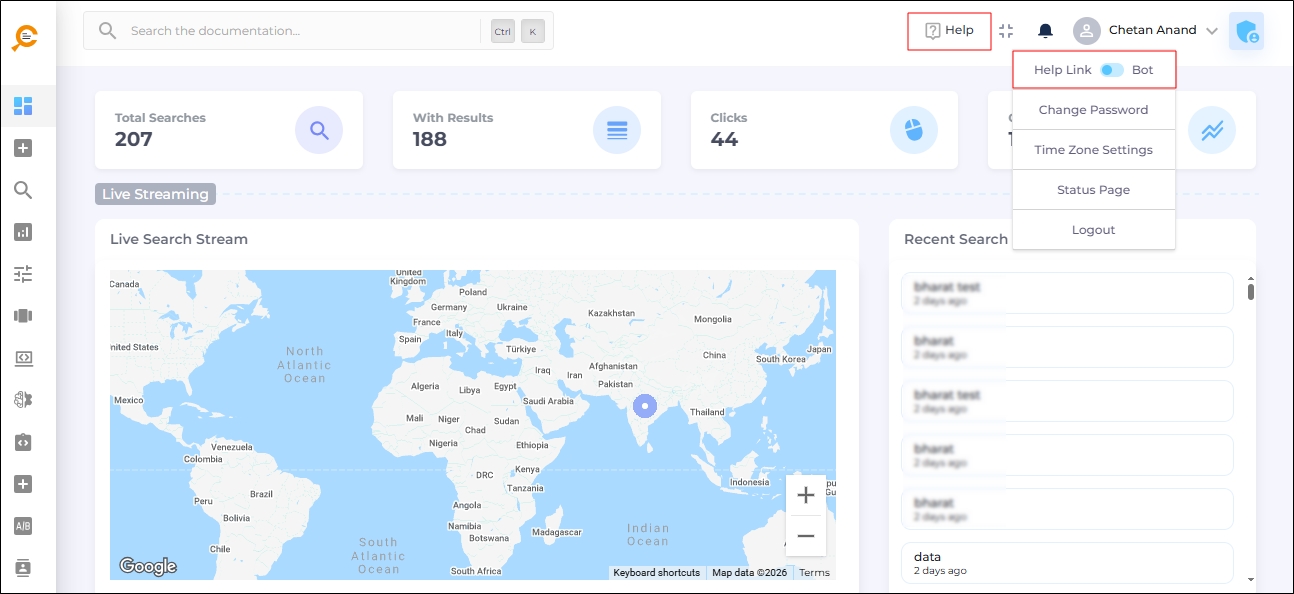Zoom in on the map
Image resolution: width=1294 pixels, height=594 pixels.
click(805, 495)
